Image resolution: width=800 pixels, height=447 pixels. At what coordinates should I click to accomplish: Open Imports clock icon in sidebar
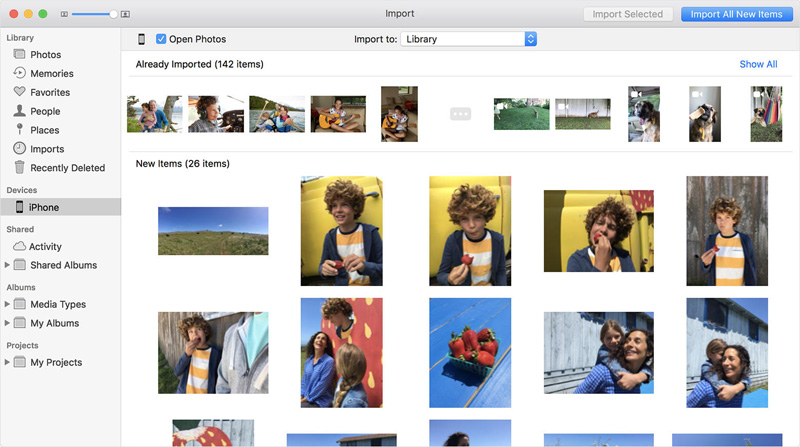19,149
